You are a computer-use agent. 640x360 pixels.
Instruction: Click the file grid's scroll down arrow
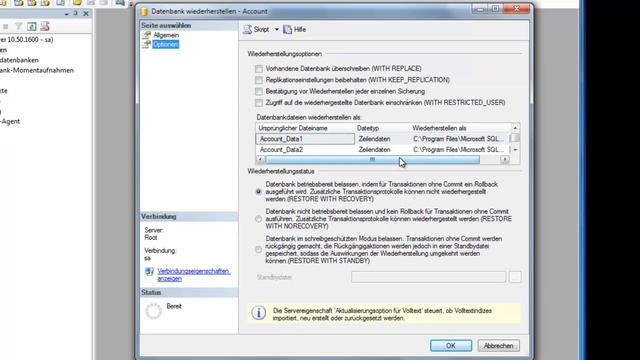click(515, 150)
